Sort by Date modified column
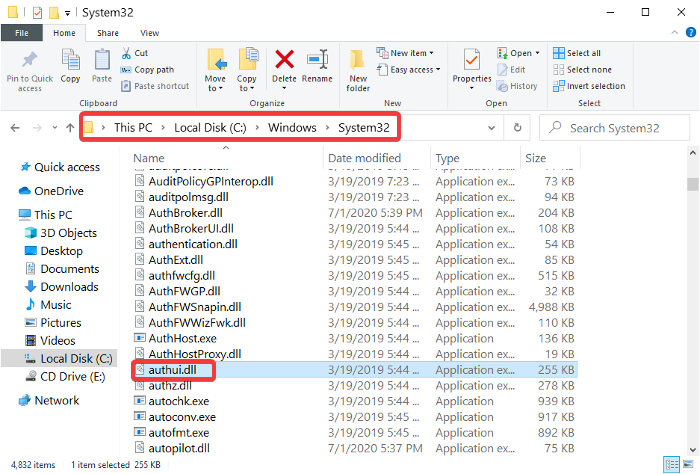The image size is (700, 474). (x=377, y=158)
